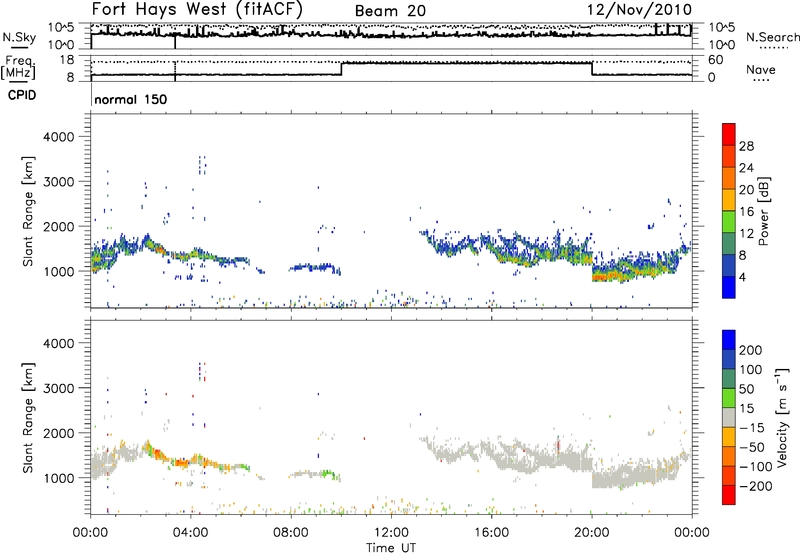Viewport: 800px width, 554px height.
Task: Click the '08:00' time axis tick label
Action: 291,533
